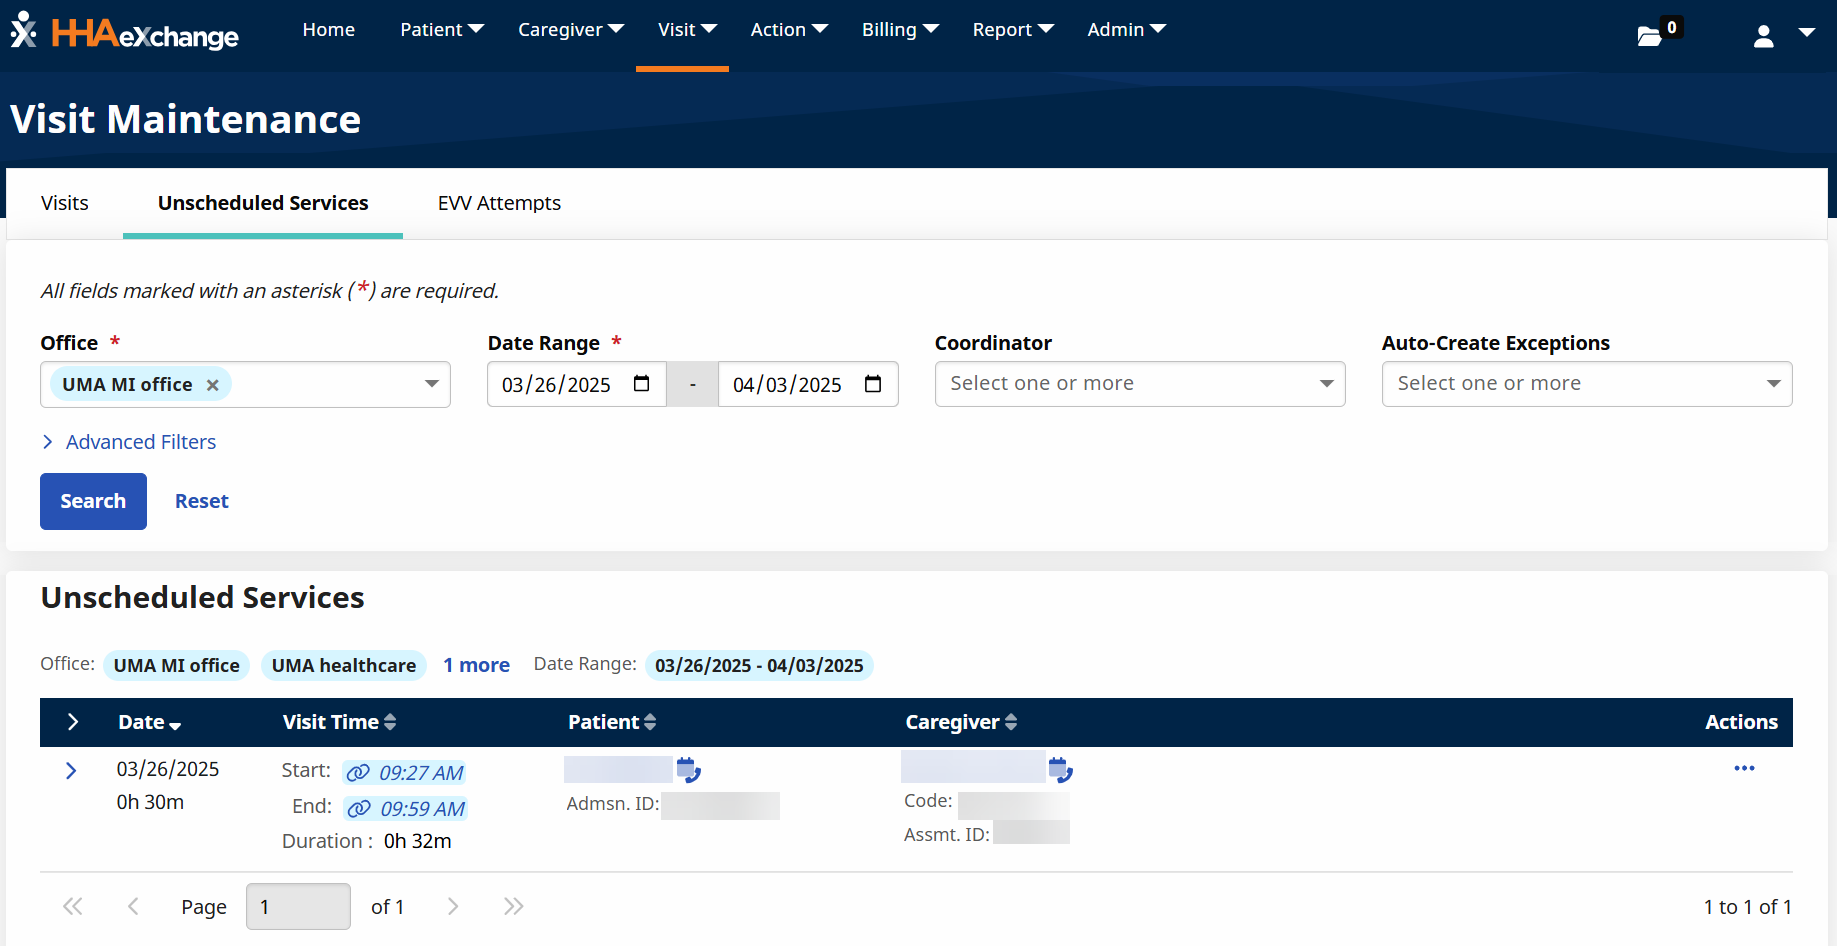Click the Reset link next to Search
The image size is (1837, 946).
(201, 500)
